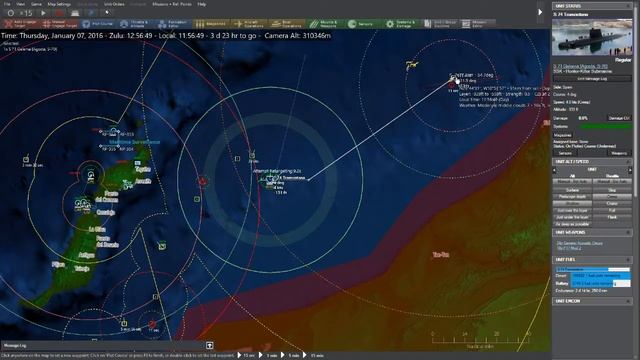Screen dimensions: 640x360
Task: Set throttle to Stop
Action: [612, 190]
